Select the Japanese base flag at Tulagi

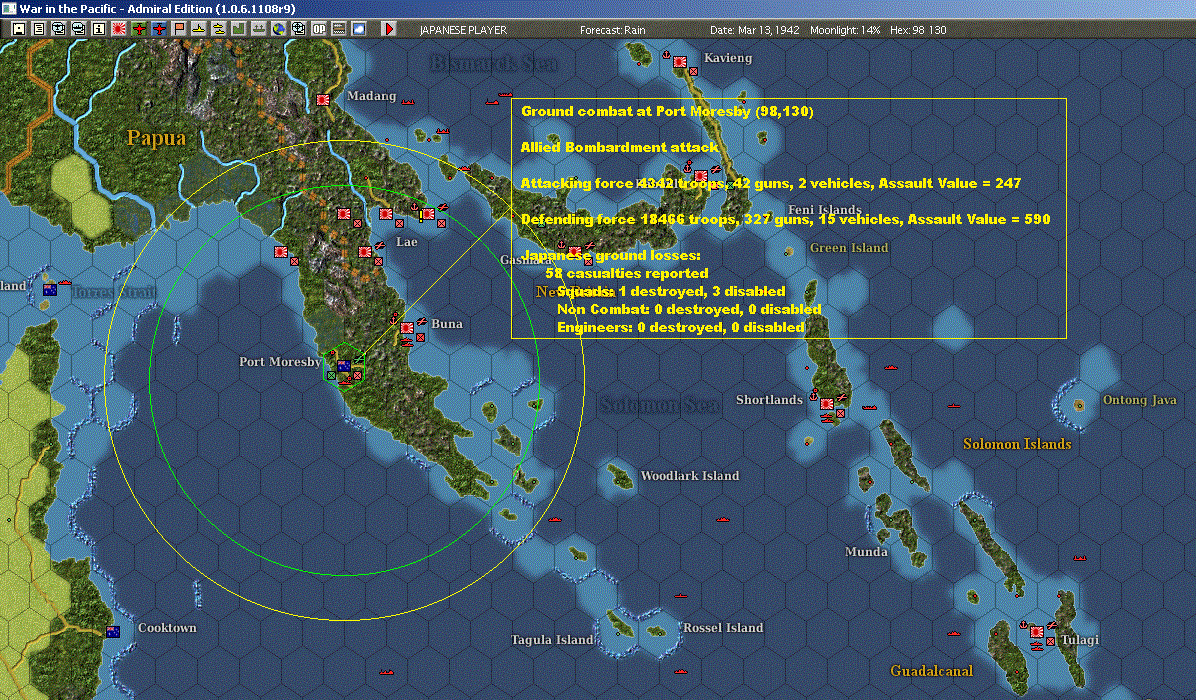pos(1037,632)
